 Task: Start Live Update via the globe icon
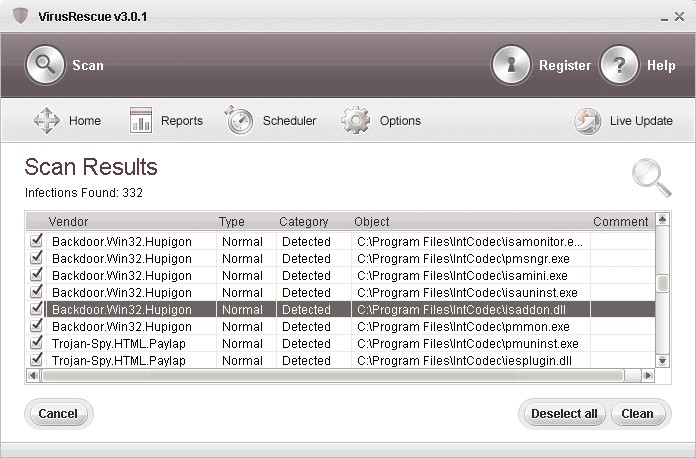[587, 121]
